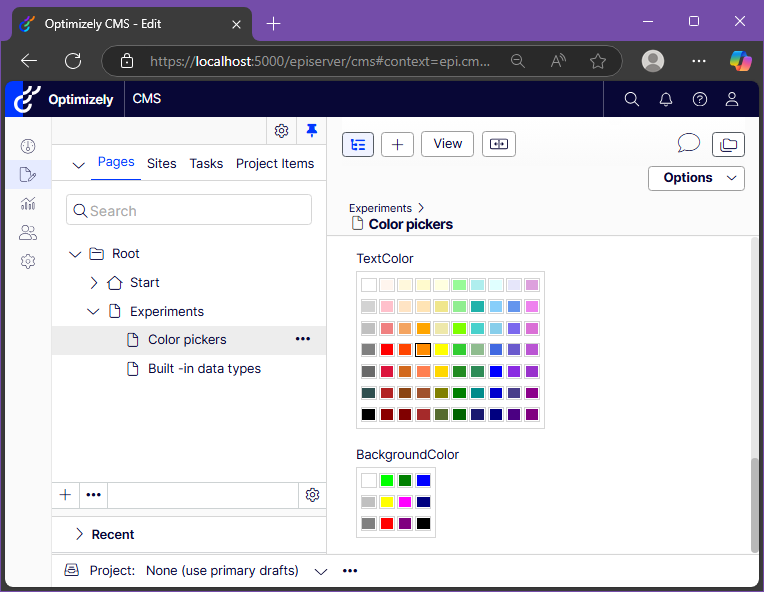
Task: Switch to the Sites tab
Action: (x=161, y=164)
